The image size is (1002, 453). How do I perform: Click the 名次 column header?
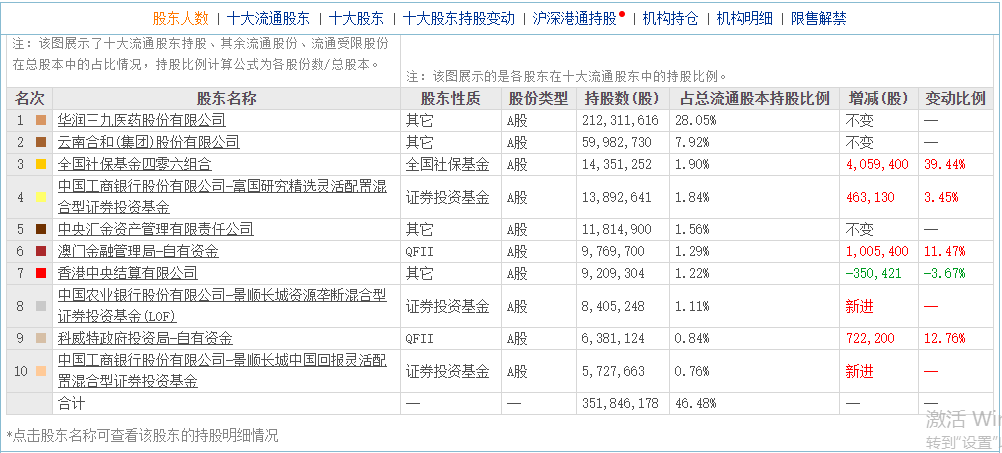(x=29, y=98)
